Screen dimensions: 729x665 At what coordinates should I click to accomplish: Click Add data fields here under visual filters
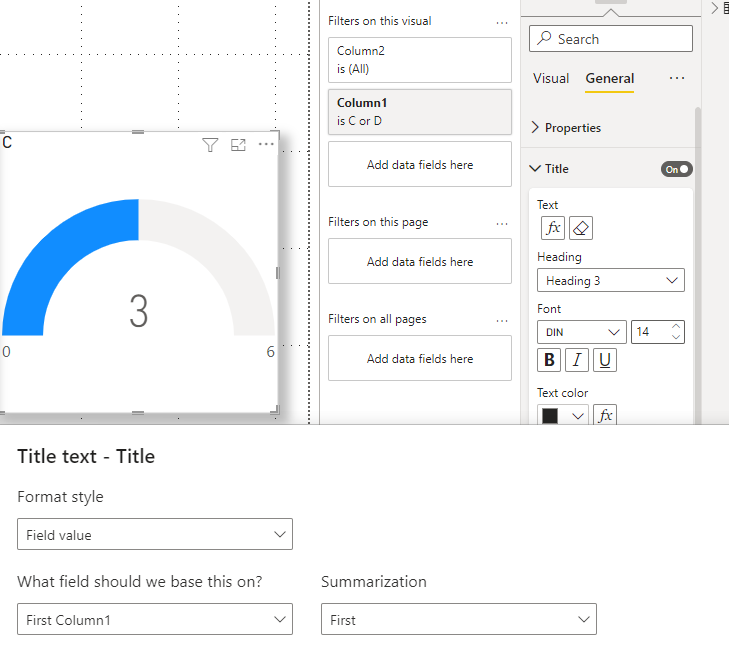click(x=420, y=164)
